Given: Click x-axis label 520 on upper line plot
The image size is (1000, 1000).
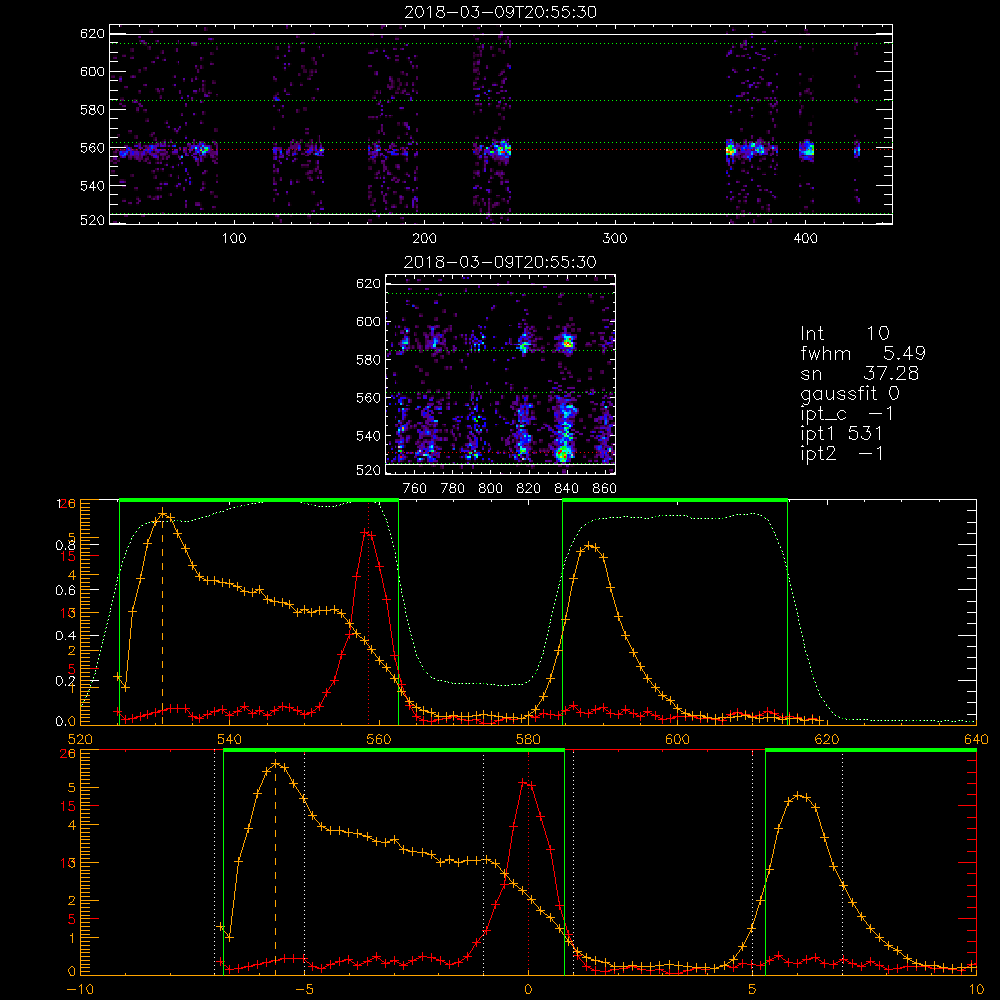Looking at the screenshot, I should (80, 739).
